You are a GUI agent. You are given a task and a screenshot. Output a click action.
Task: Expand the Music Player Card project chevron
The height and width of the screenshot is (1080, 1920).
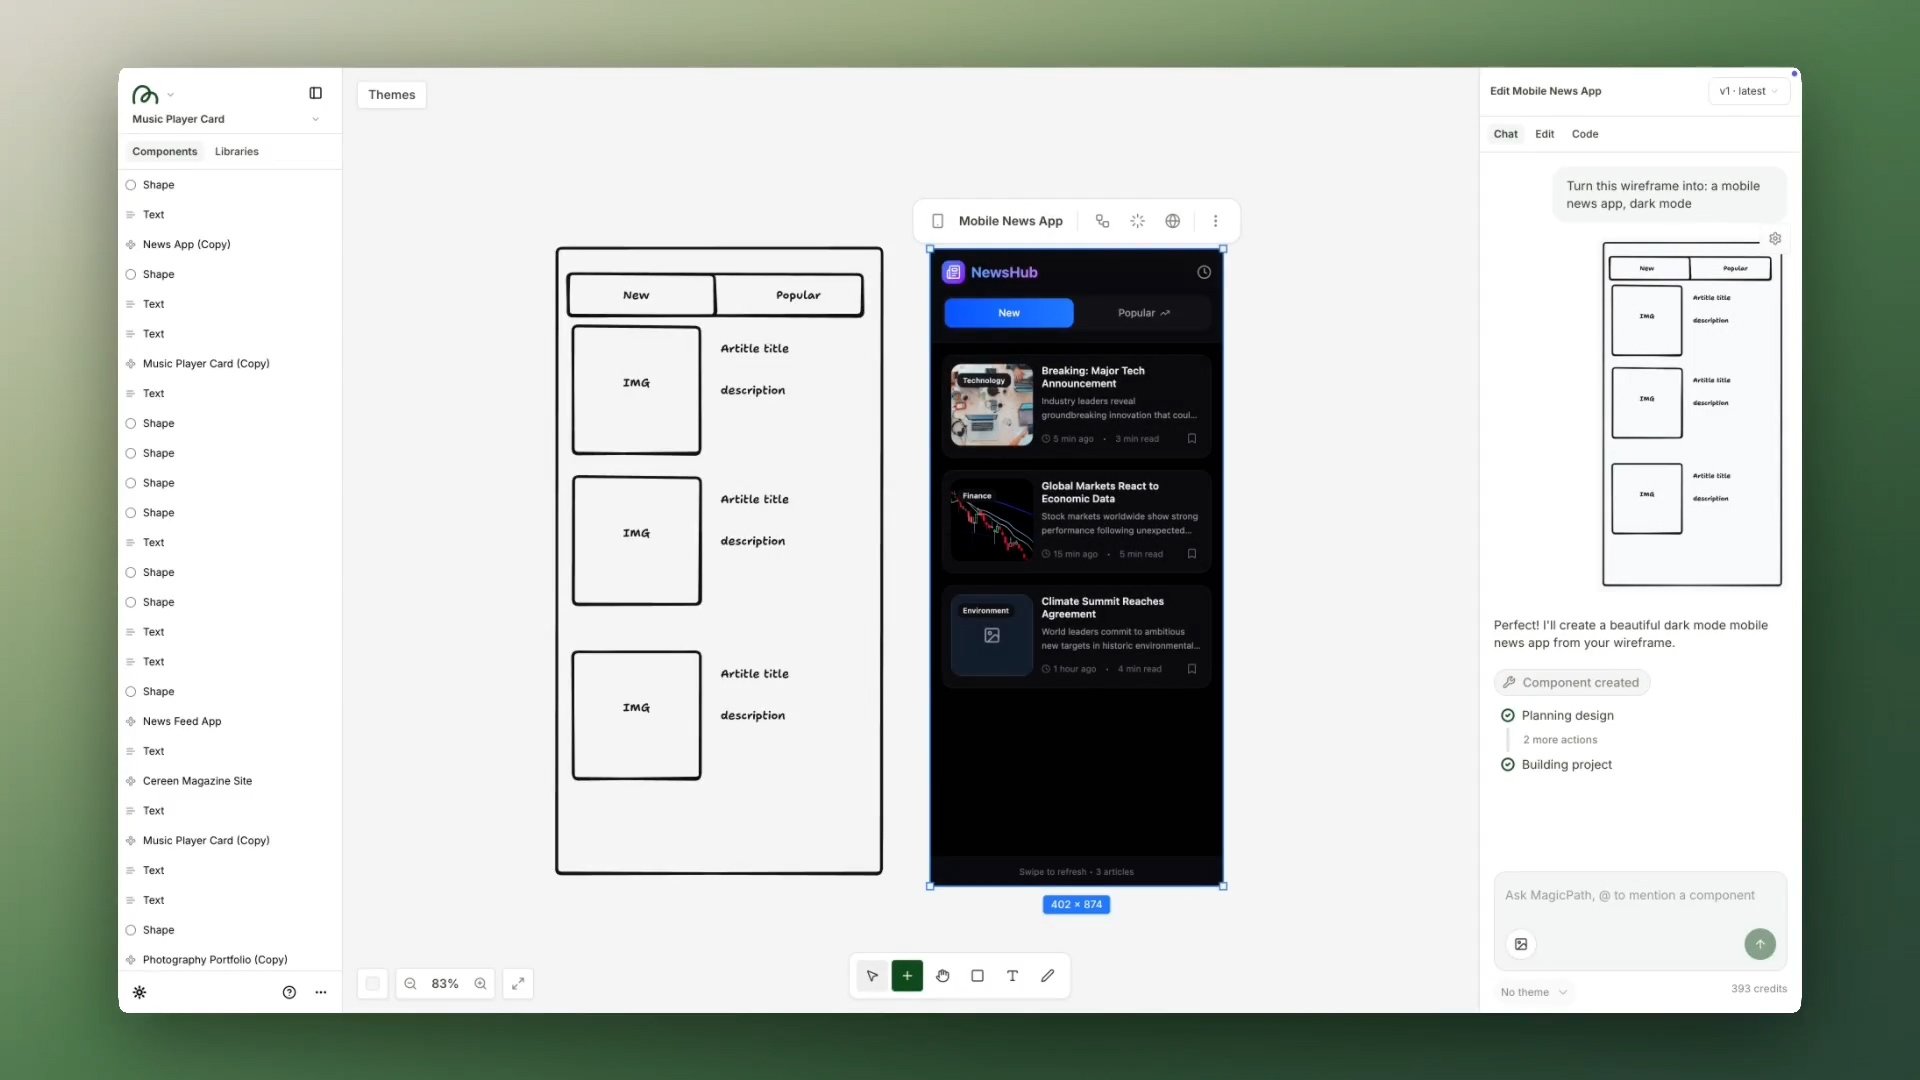pos(316,119)
